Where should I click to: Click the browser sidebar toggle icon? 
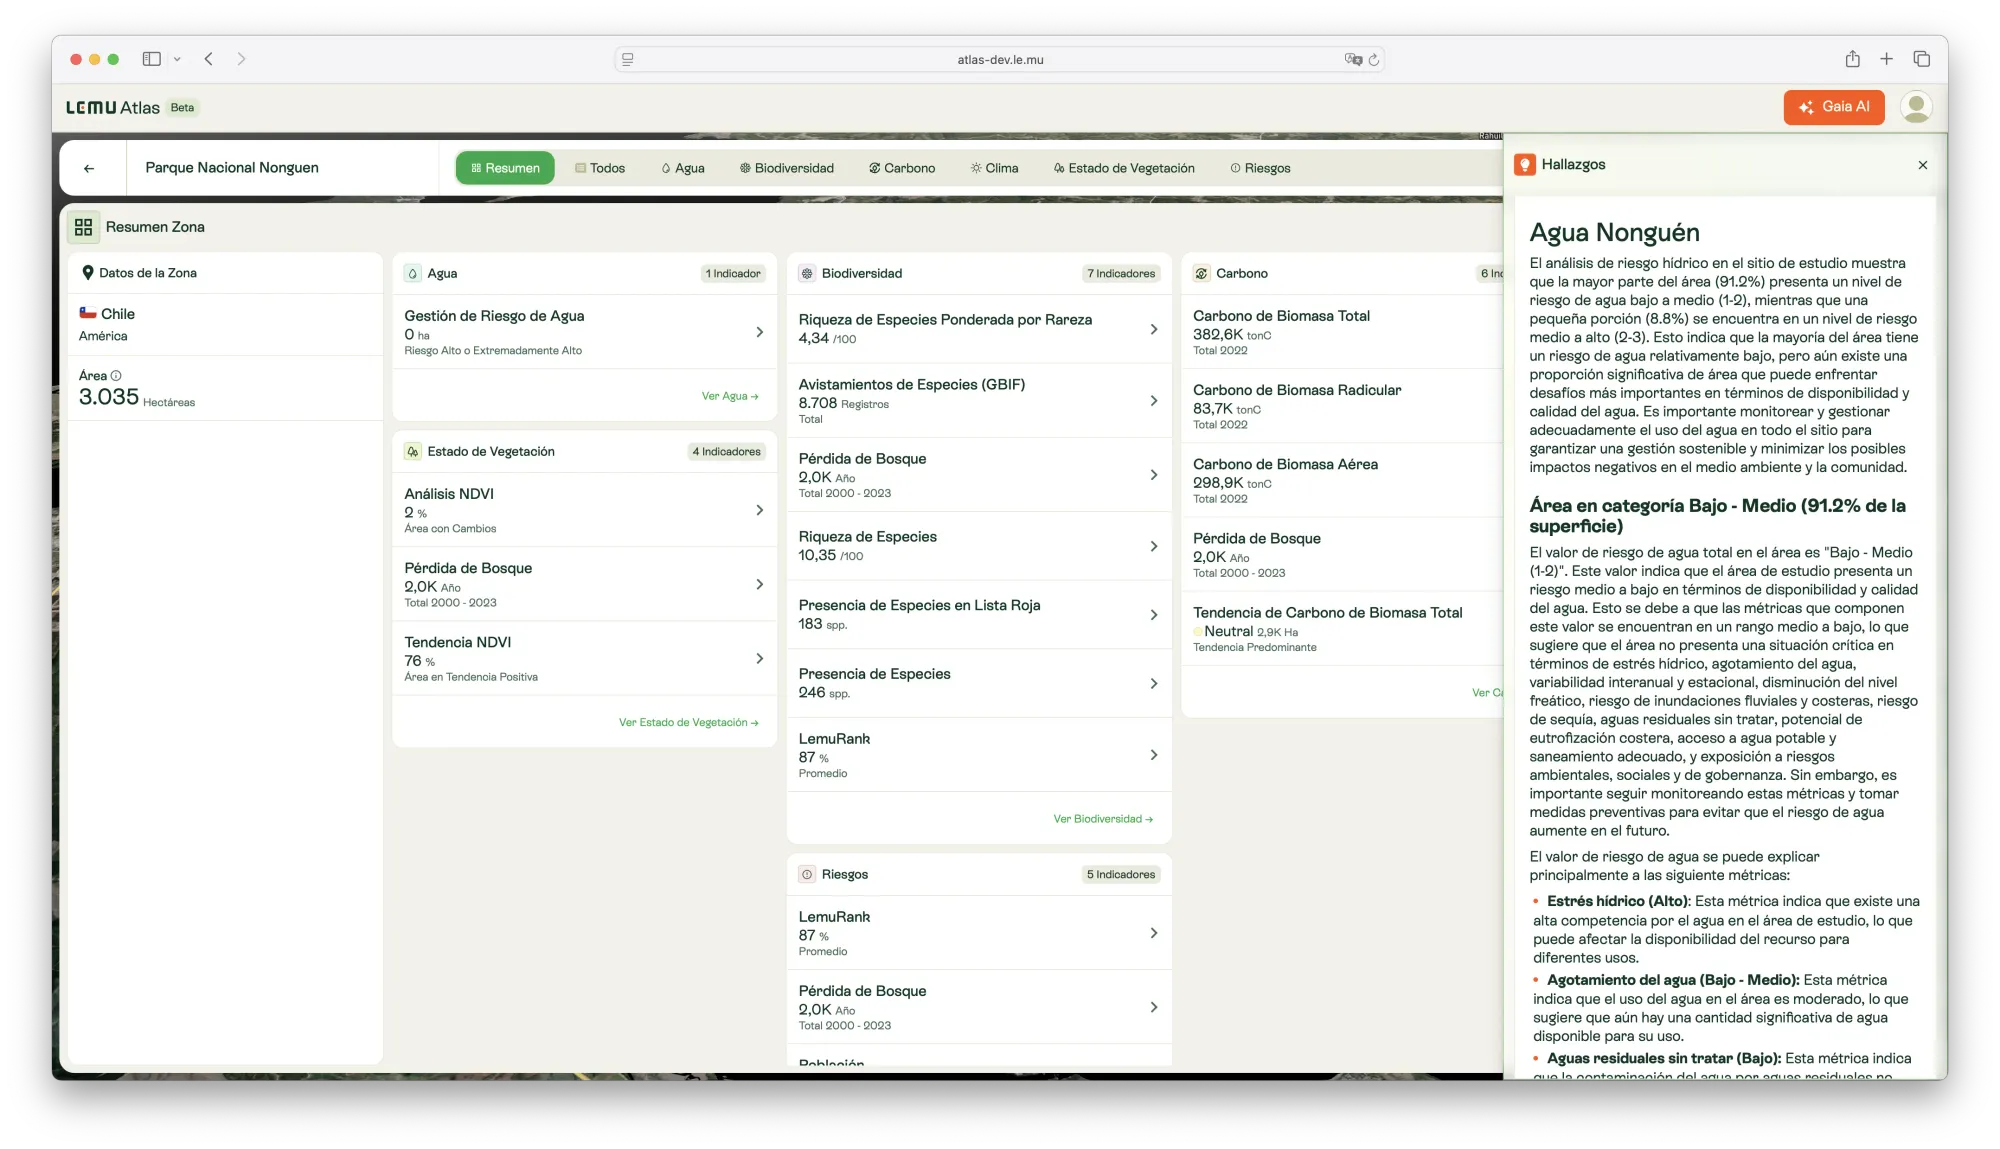click(152, 59)
